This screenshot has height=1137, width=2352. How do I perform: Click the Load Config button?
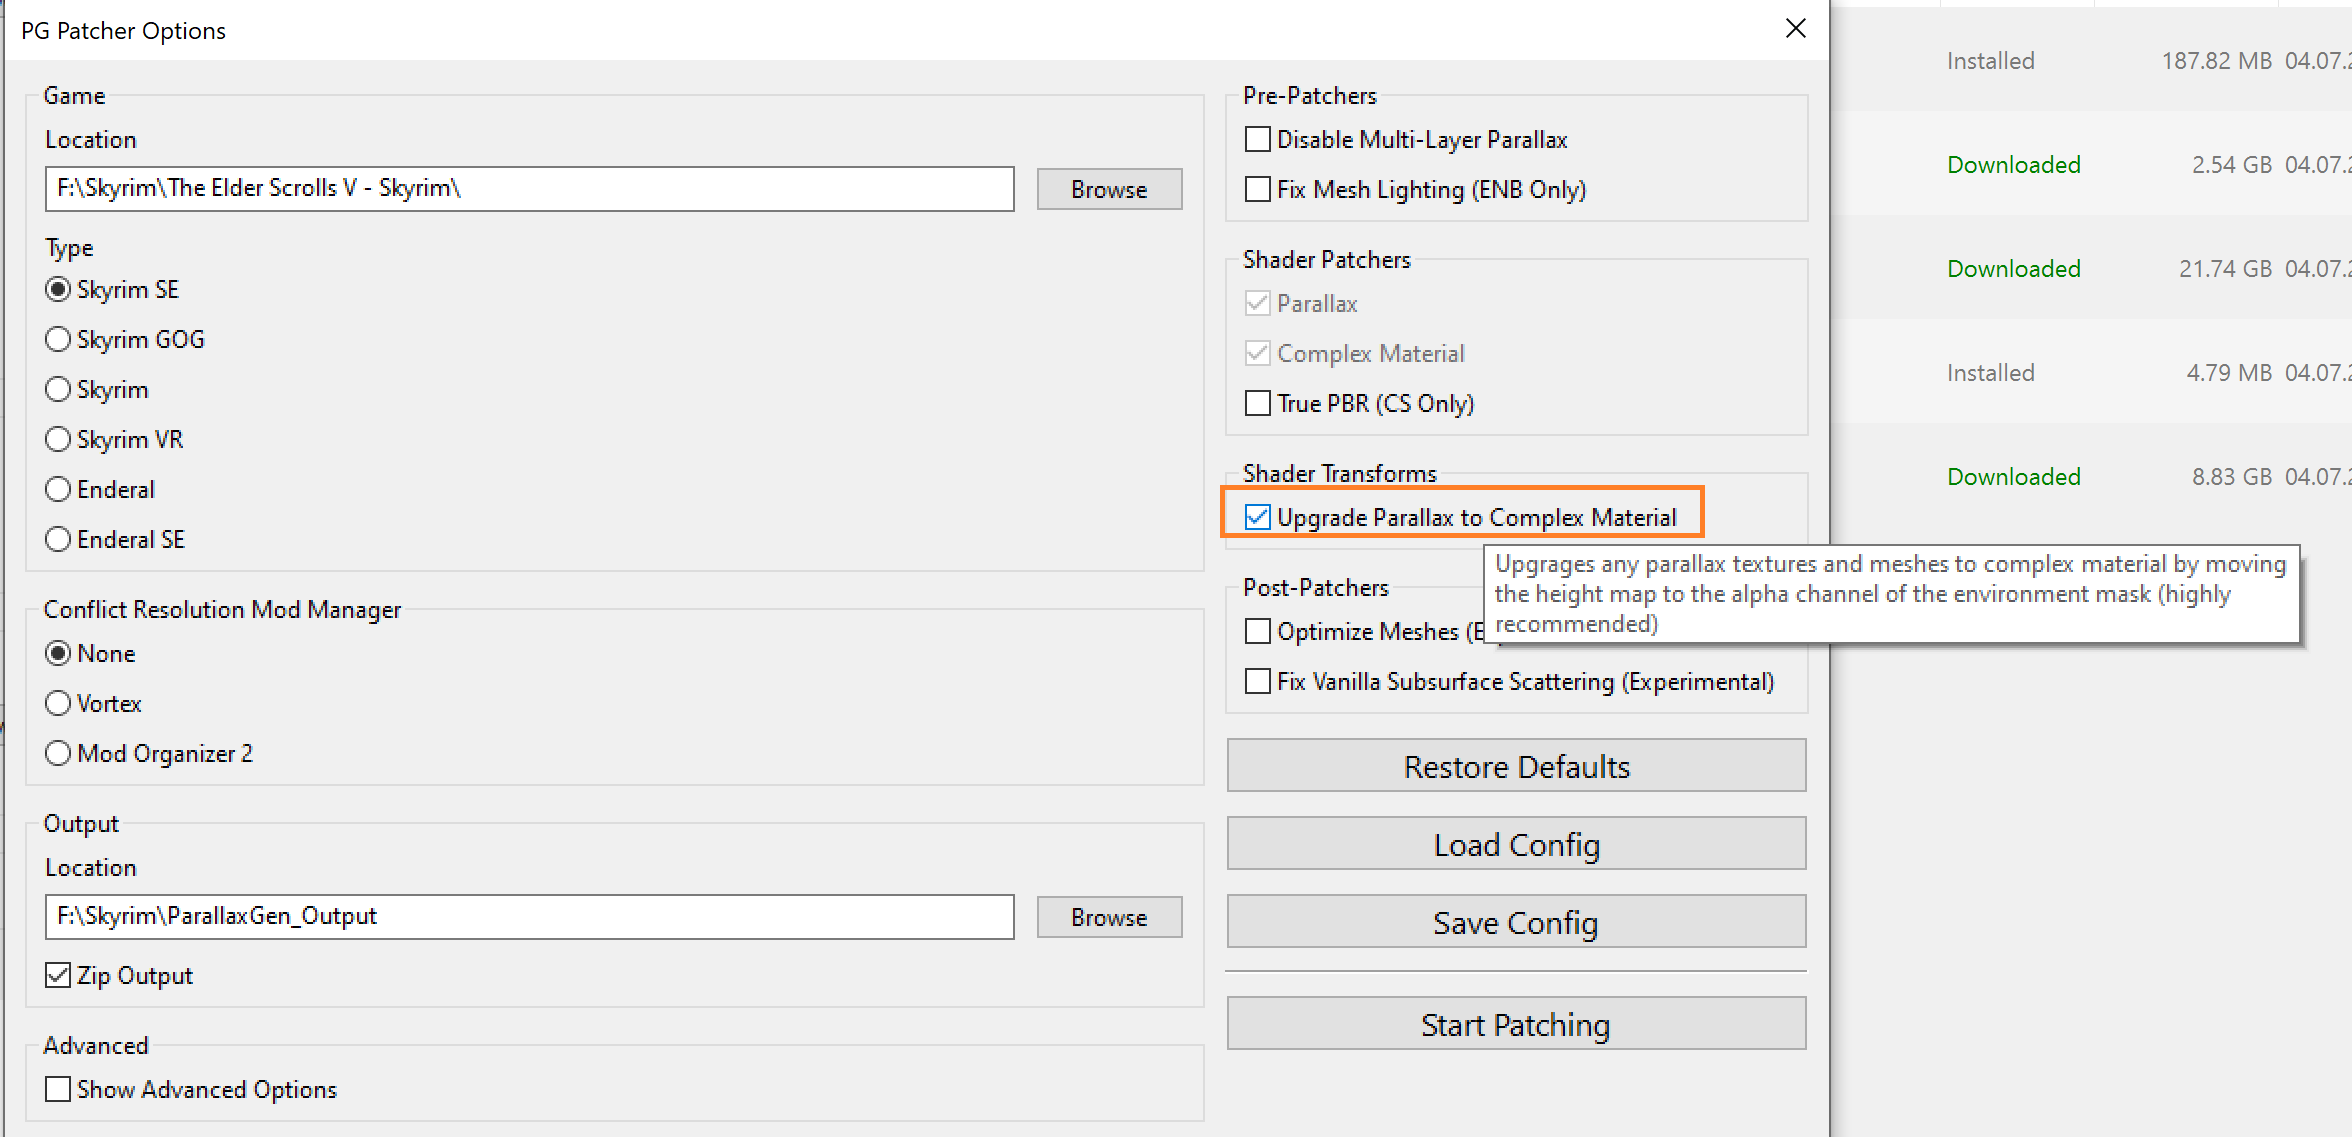[x=1515, y=844]
